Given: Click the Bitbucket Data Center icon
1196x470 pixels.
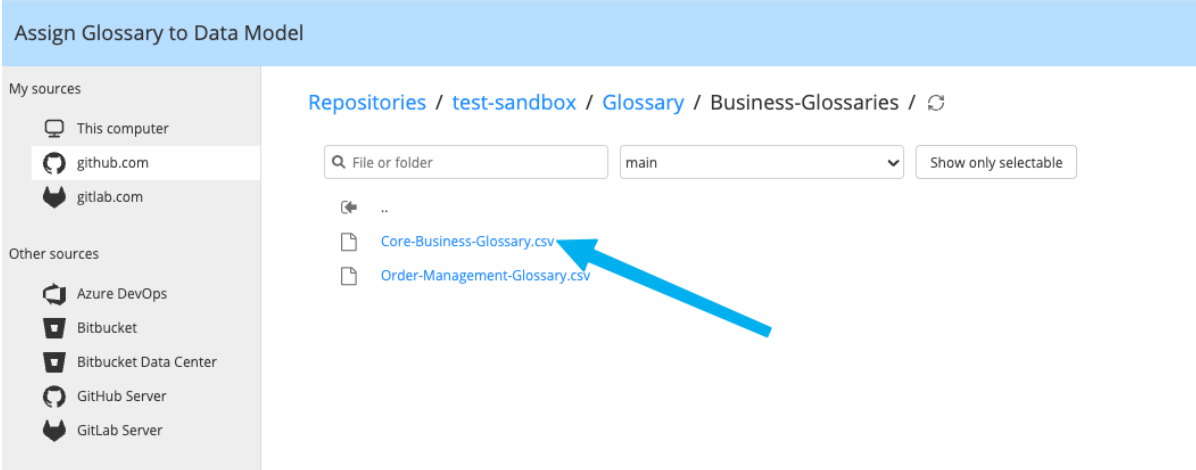Looking at the screenshot, I should 54,362.
